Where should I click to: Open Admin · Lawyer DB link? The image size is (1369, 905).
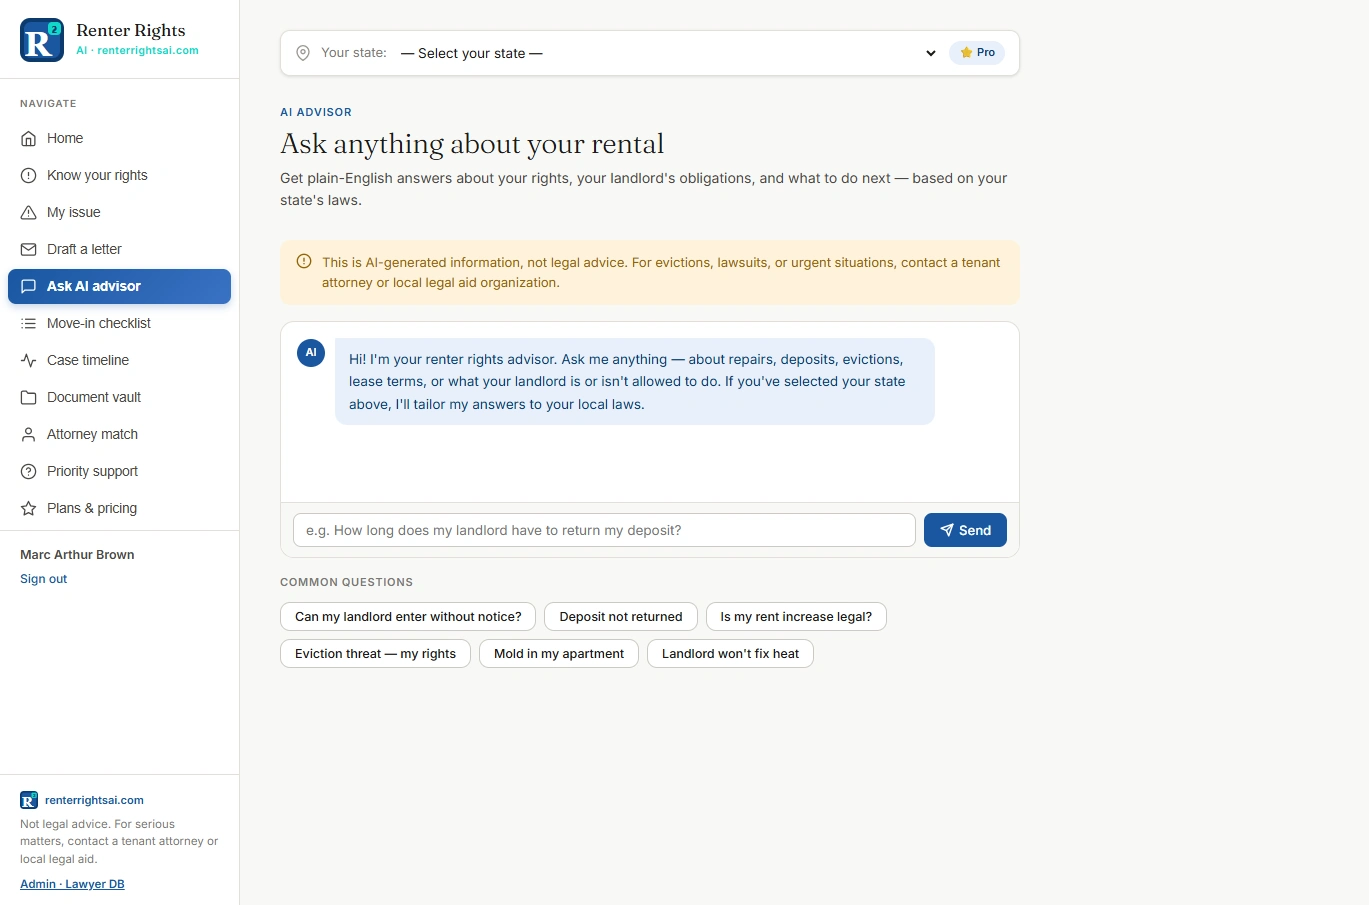[72, 884]
